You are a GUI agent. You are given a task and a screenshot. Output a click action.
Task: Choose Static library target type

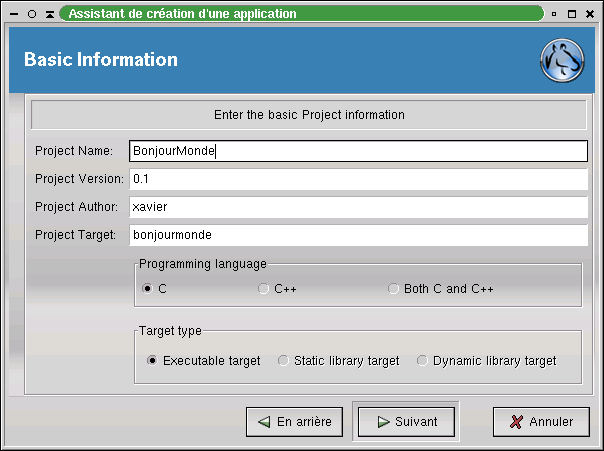tap(283, 361)
